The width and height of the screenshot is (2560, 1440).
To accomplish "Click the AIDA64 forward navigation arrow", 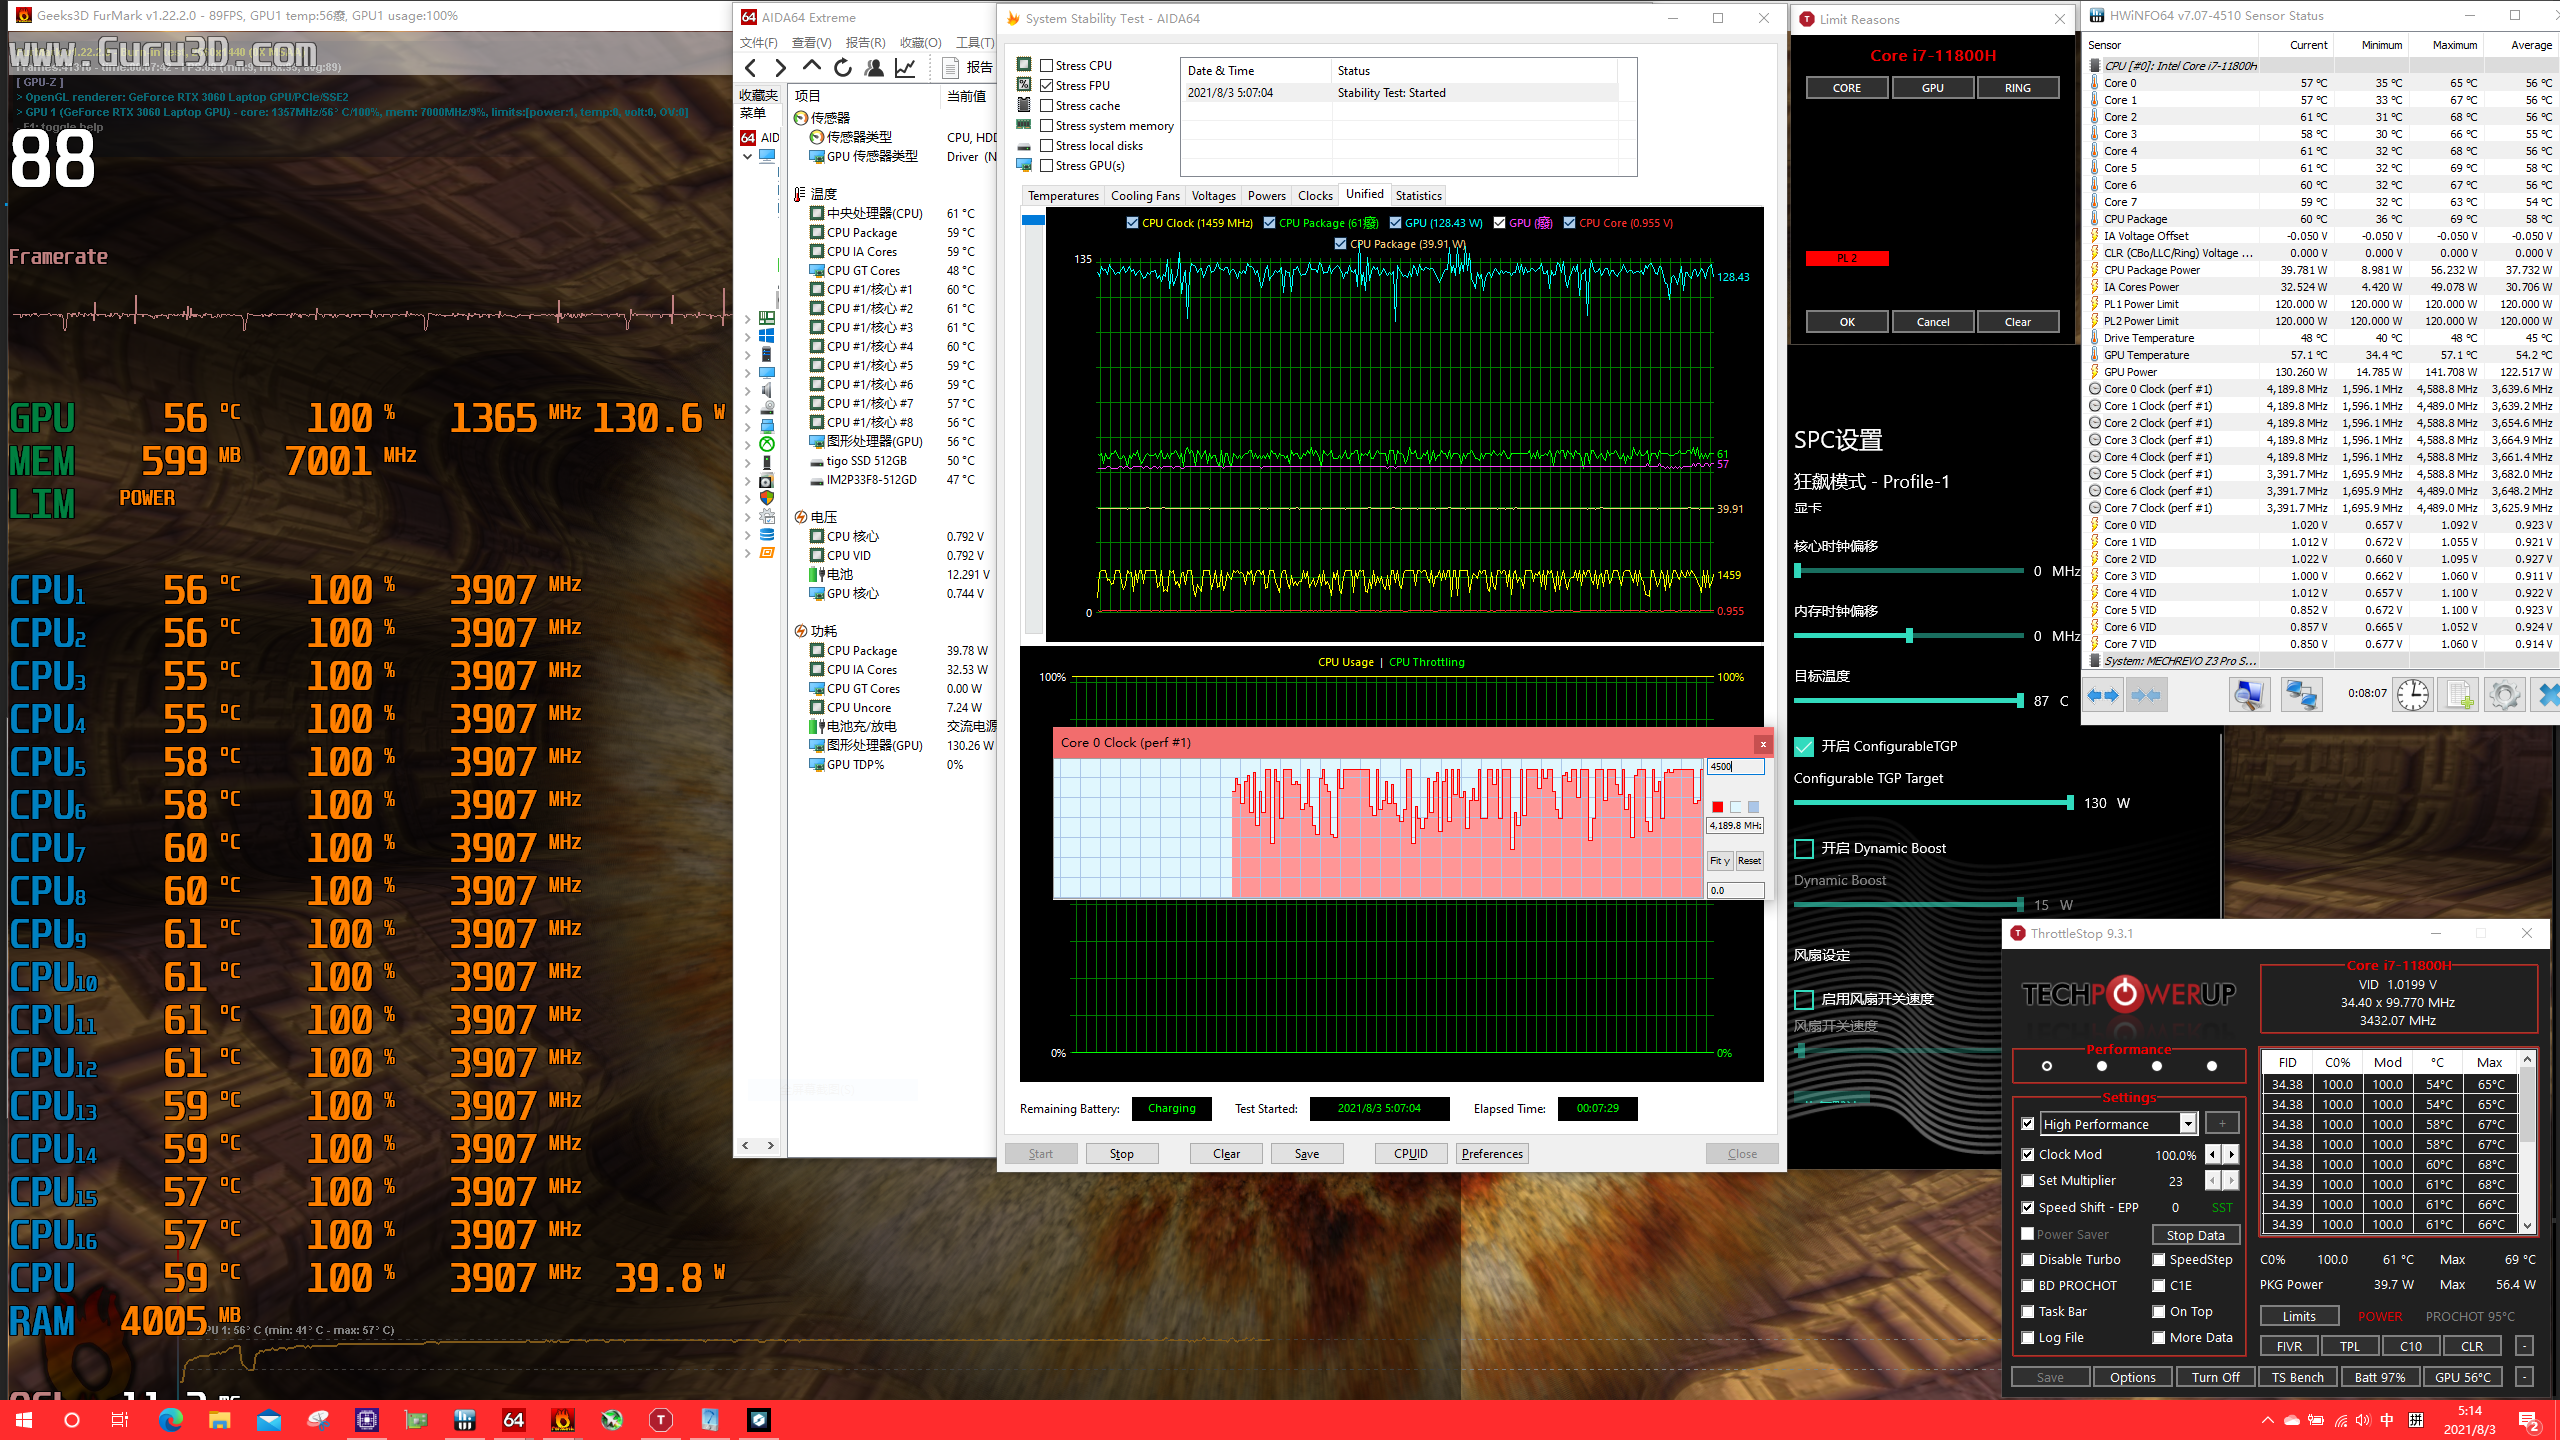I will tap(781, 67).
